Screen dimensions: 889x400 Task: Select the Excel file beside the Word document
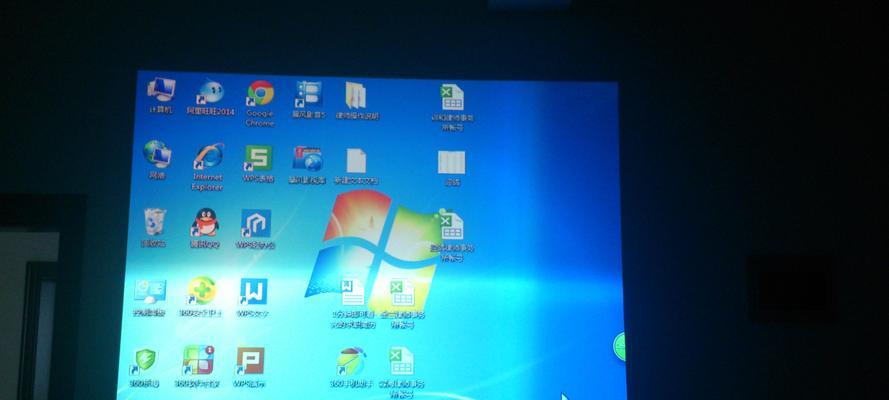(403, 304)
